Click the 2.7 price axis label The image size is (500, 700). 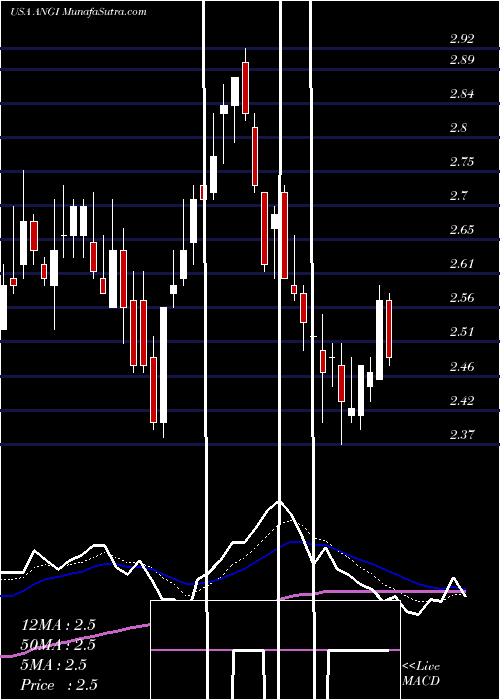(458, 196)
